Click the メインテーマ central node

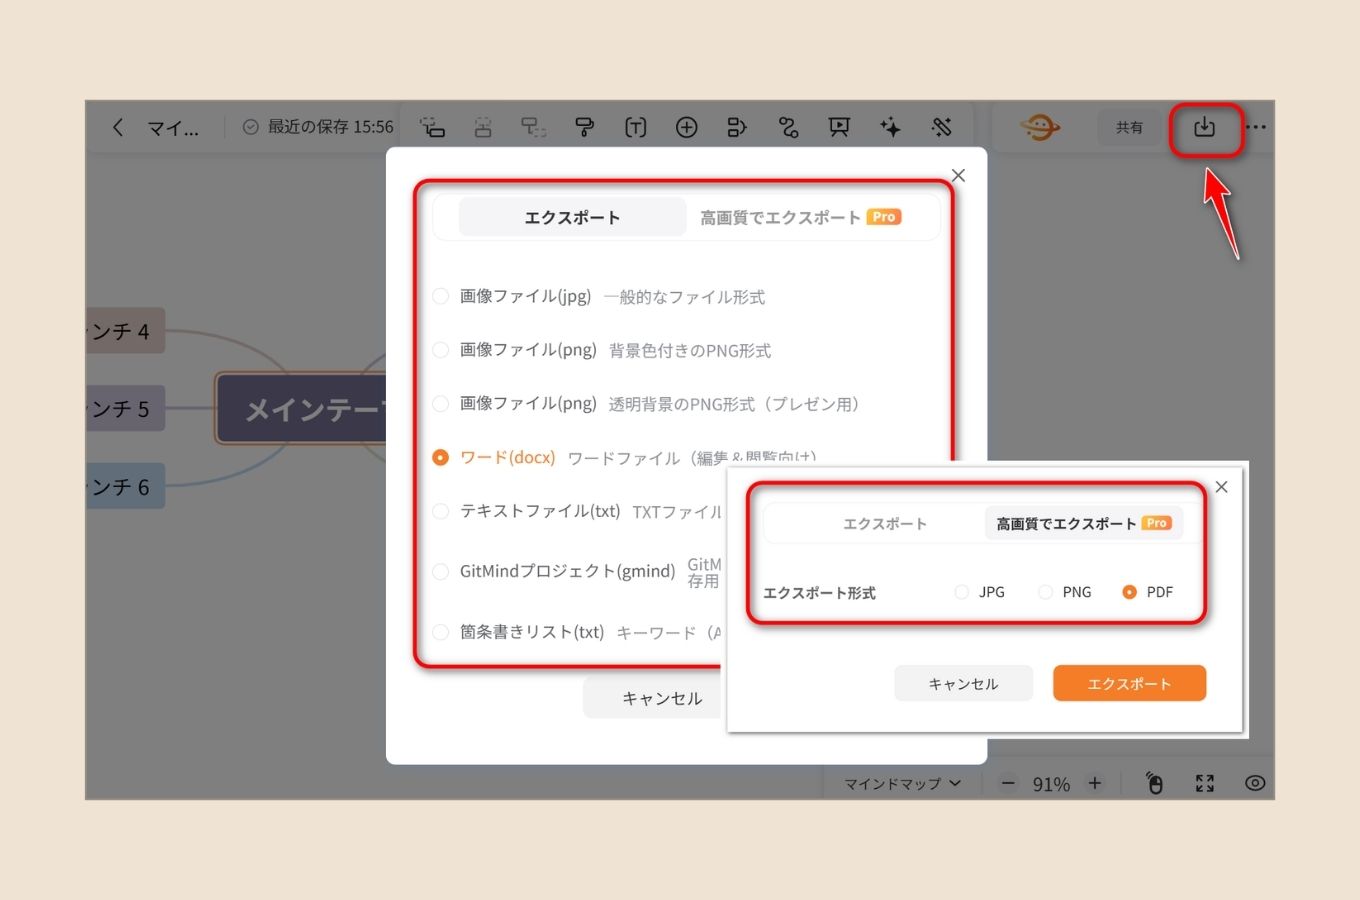pos(301,409)
